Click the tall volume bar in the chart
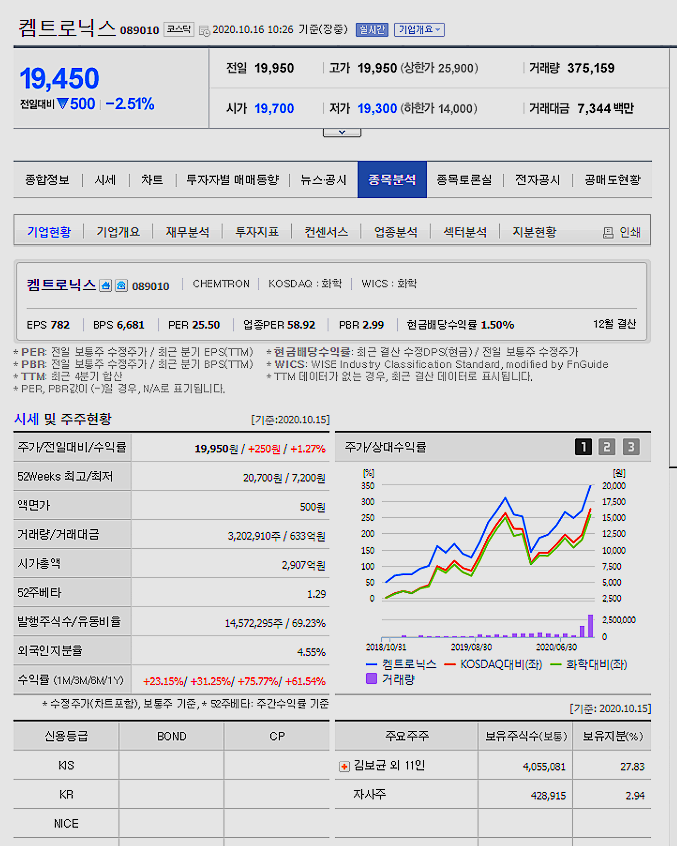The width and height of the screenshot is (677, 846). click(591, 626)
